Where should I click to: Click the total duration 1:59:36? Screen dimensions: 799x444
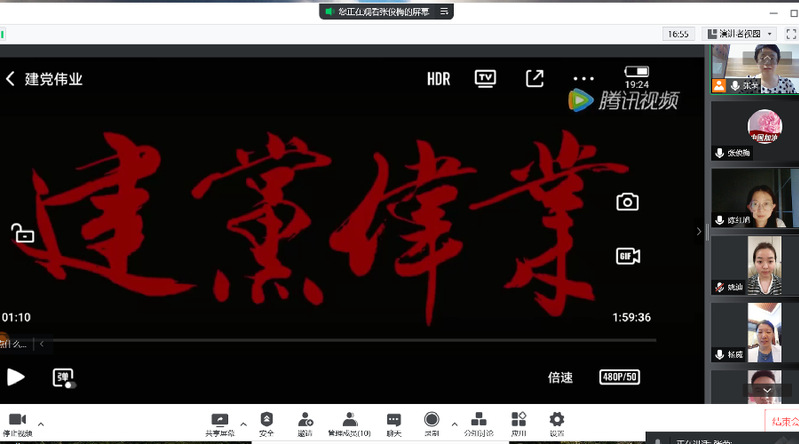click(x=631, y=318)
